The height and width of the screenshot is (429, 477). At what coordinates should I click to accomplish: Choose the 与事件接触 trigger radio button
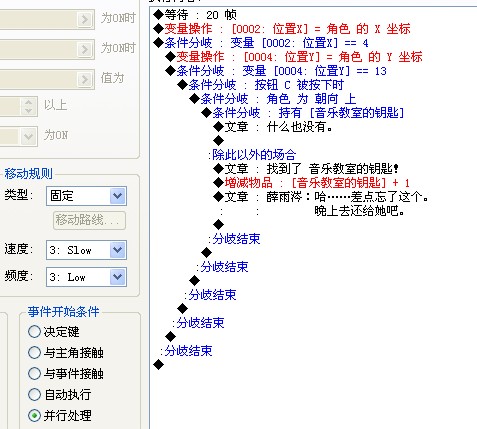coord(34,373)
